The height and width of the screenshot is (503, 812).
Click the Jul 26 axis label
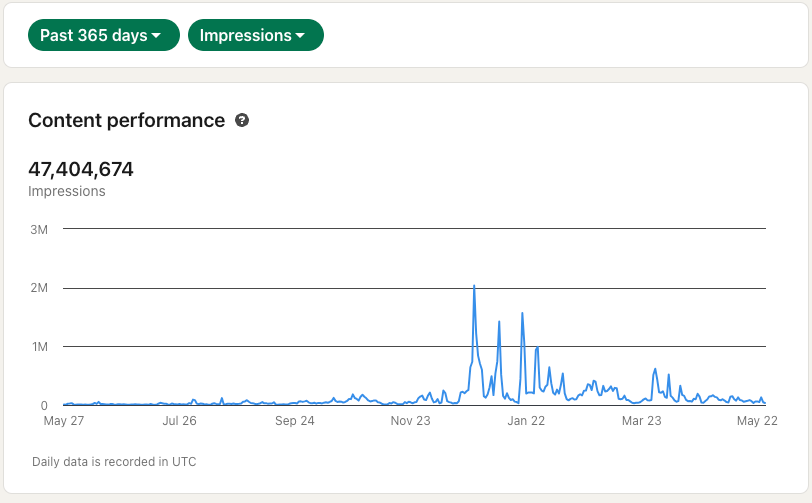pos(179,421)
